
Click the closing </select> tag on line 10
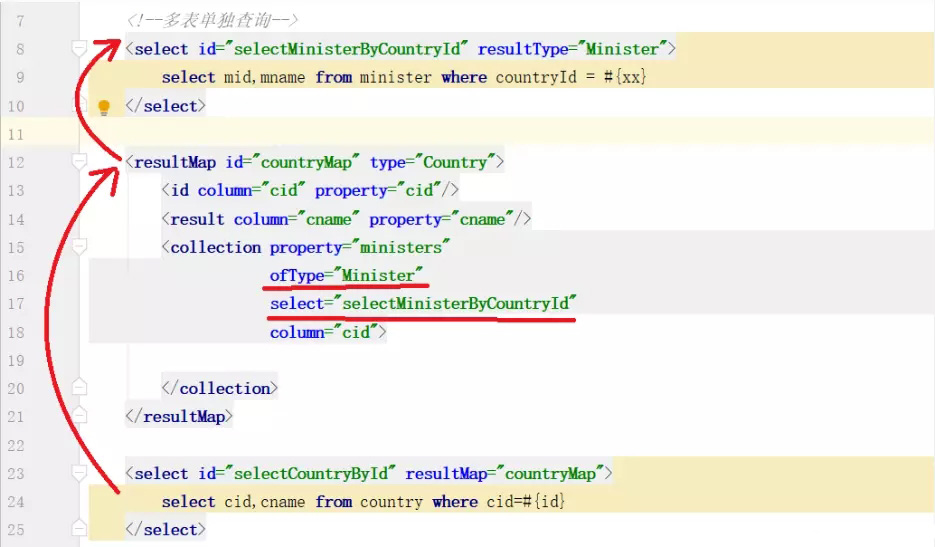[165, 106]
